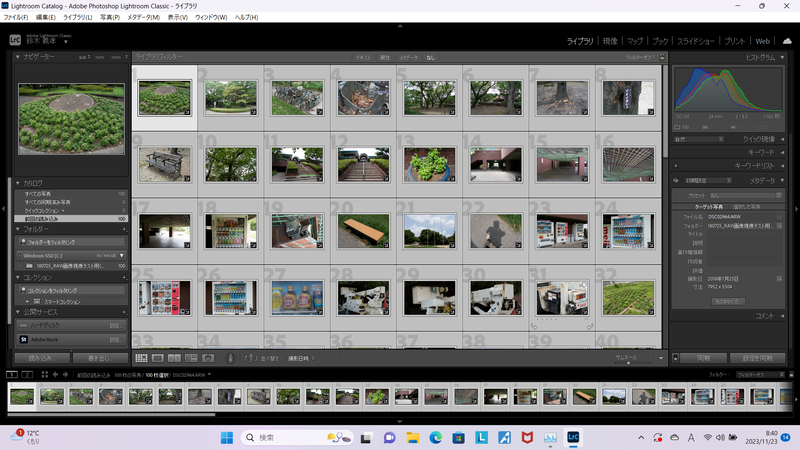Expand the キーワード panel
Screen dimensions: 800x450
click(782, 152)
